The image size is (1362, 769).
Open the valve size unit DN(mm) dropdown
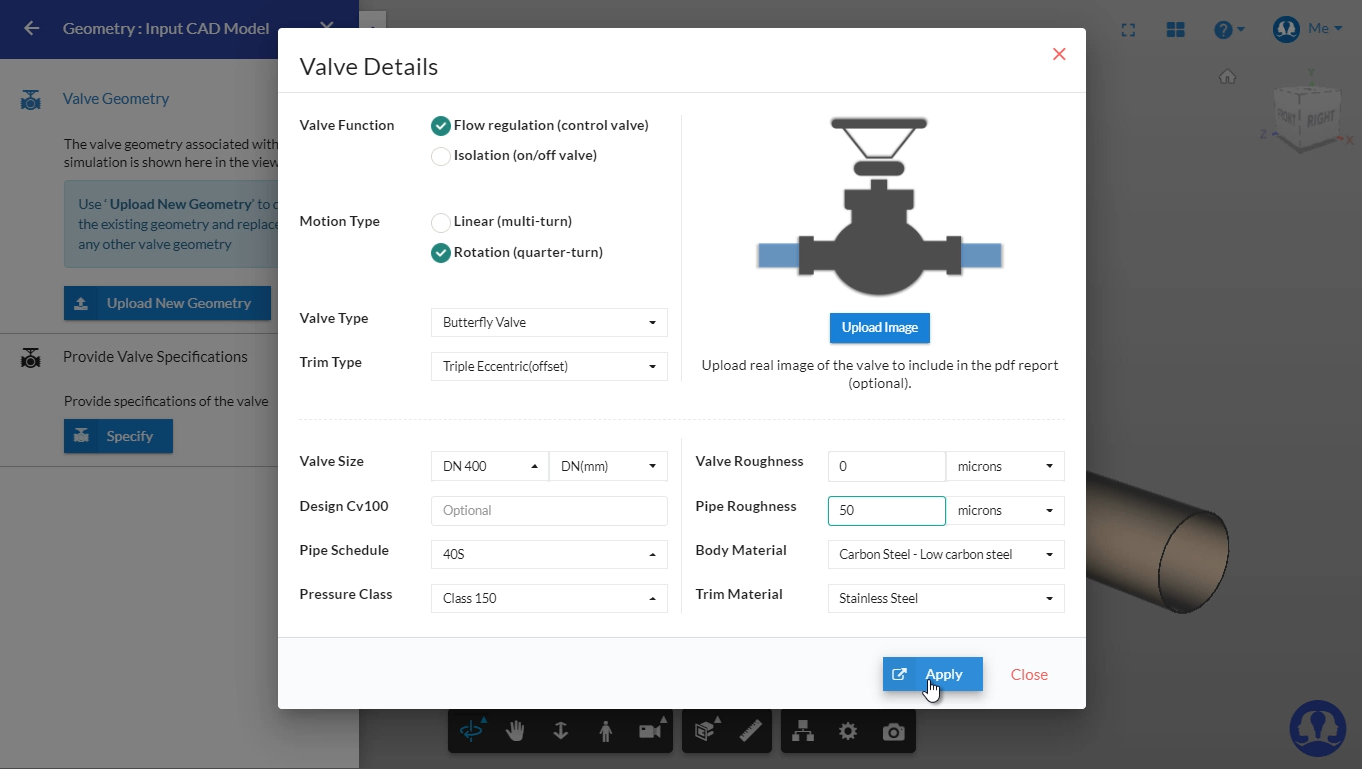pyautogui.click(x=608, y=466)
